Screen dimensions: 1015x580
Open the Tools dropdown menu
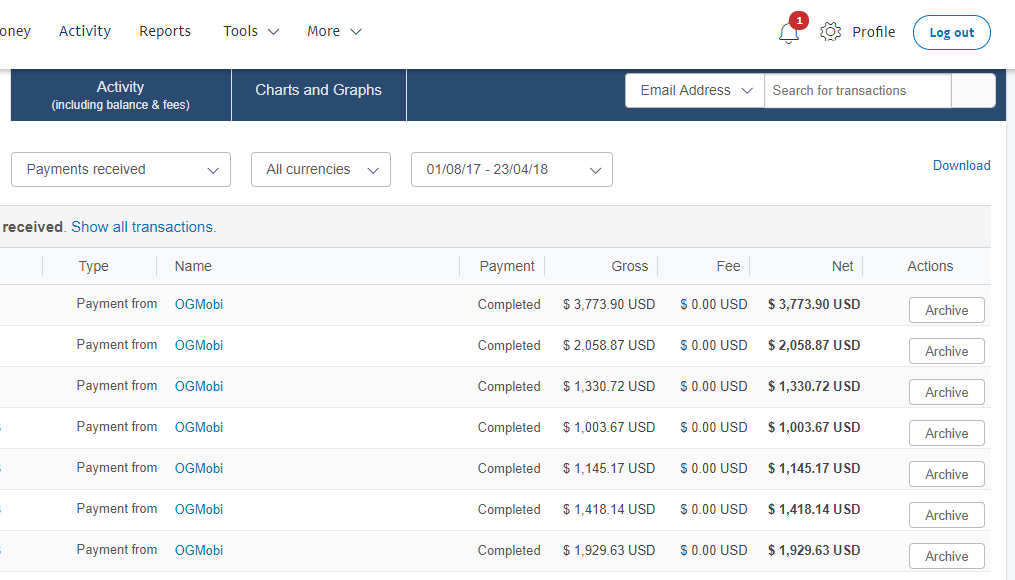pos(249,31)
